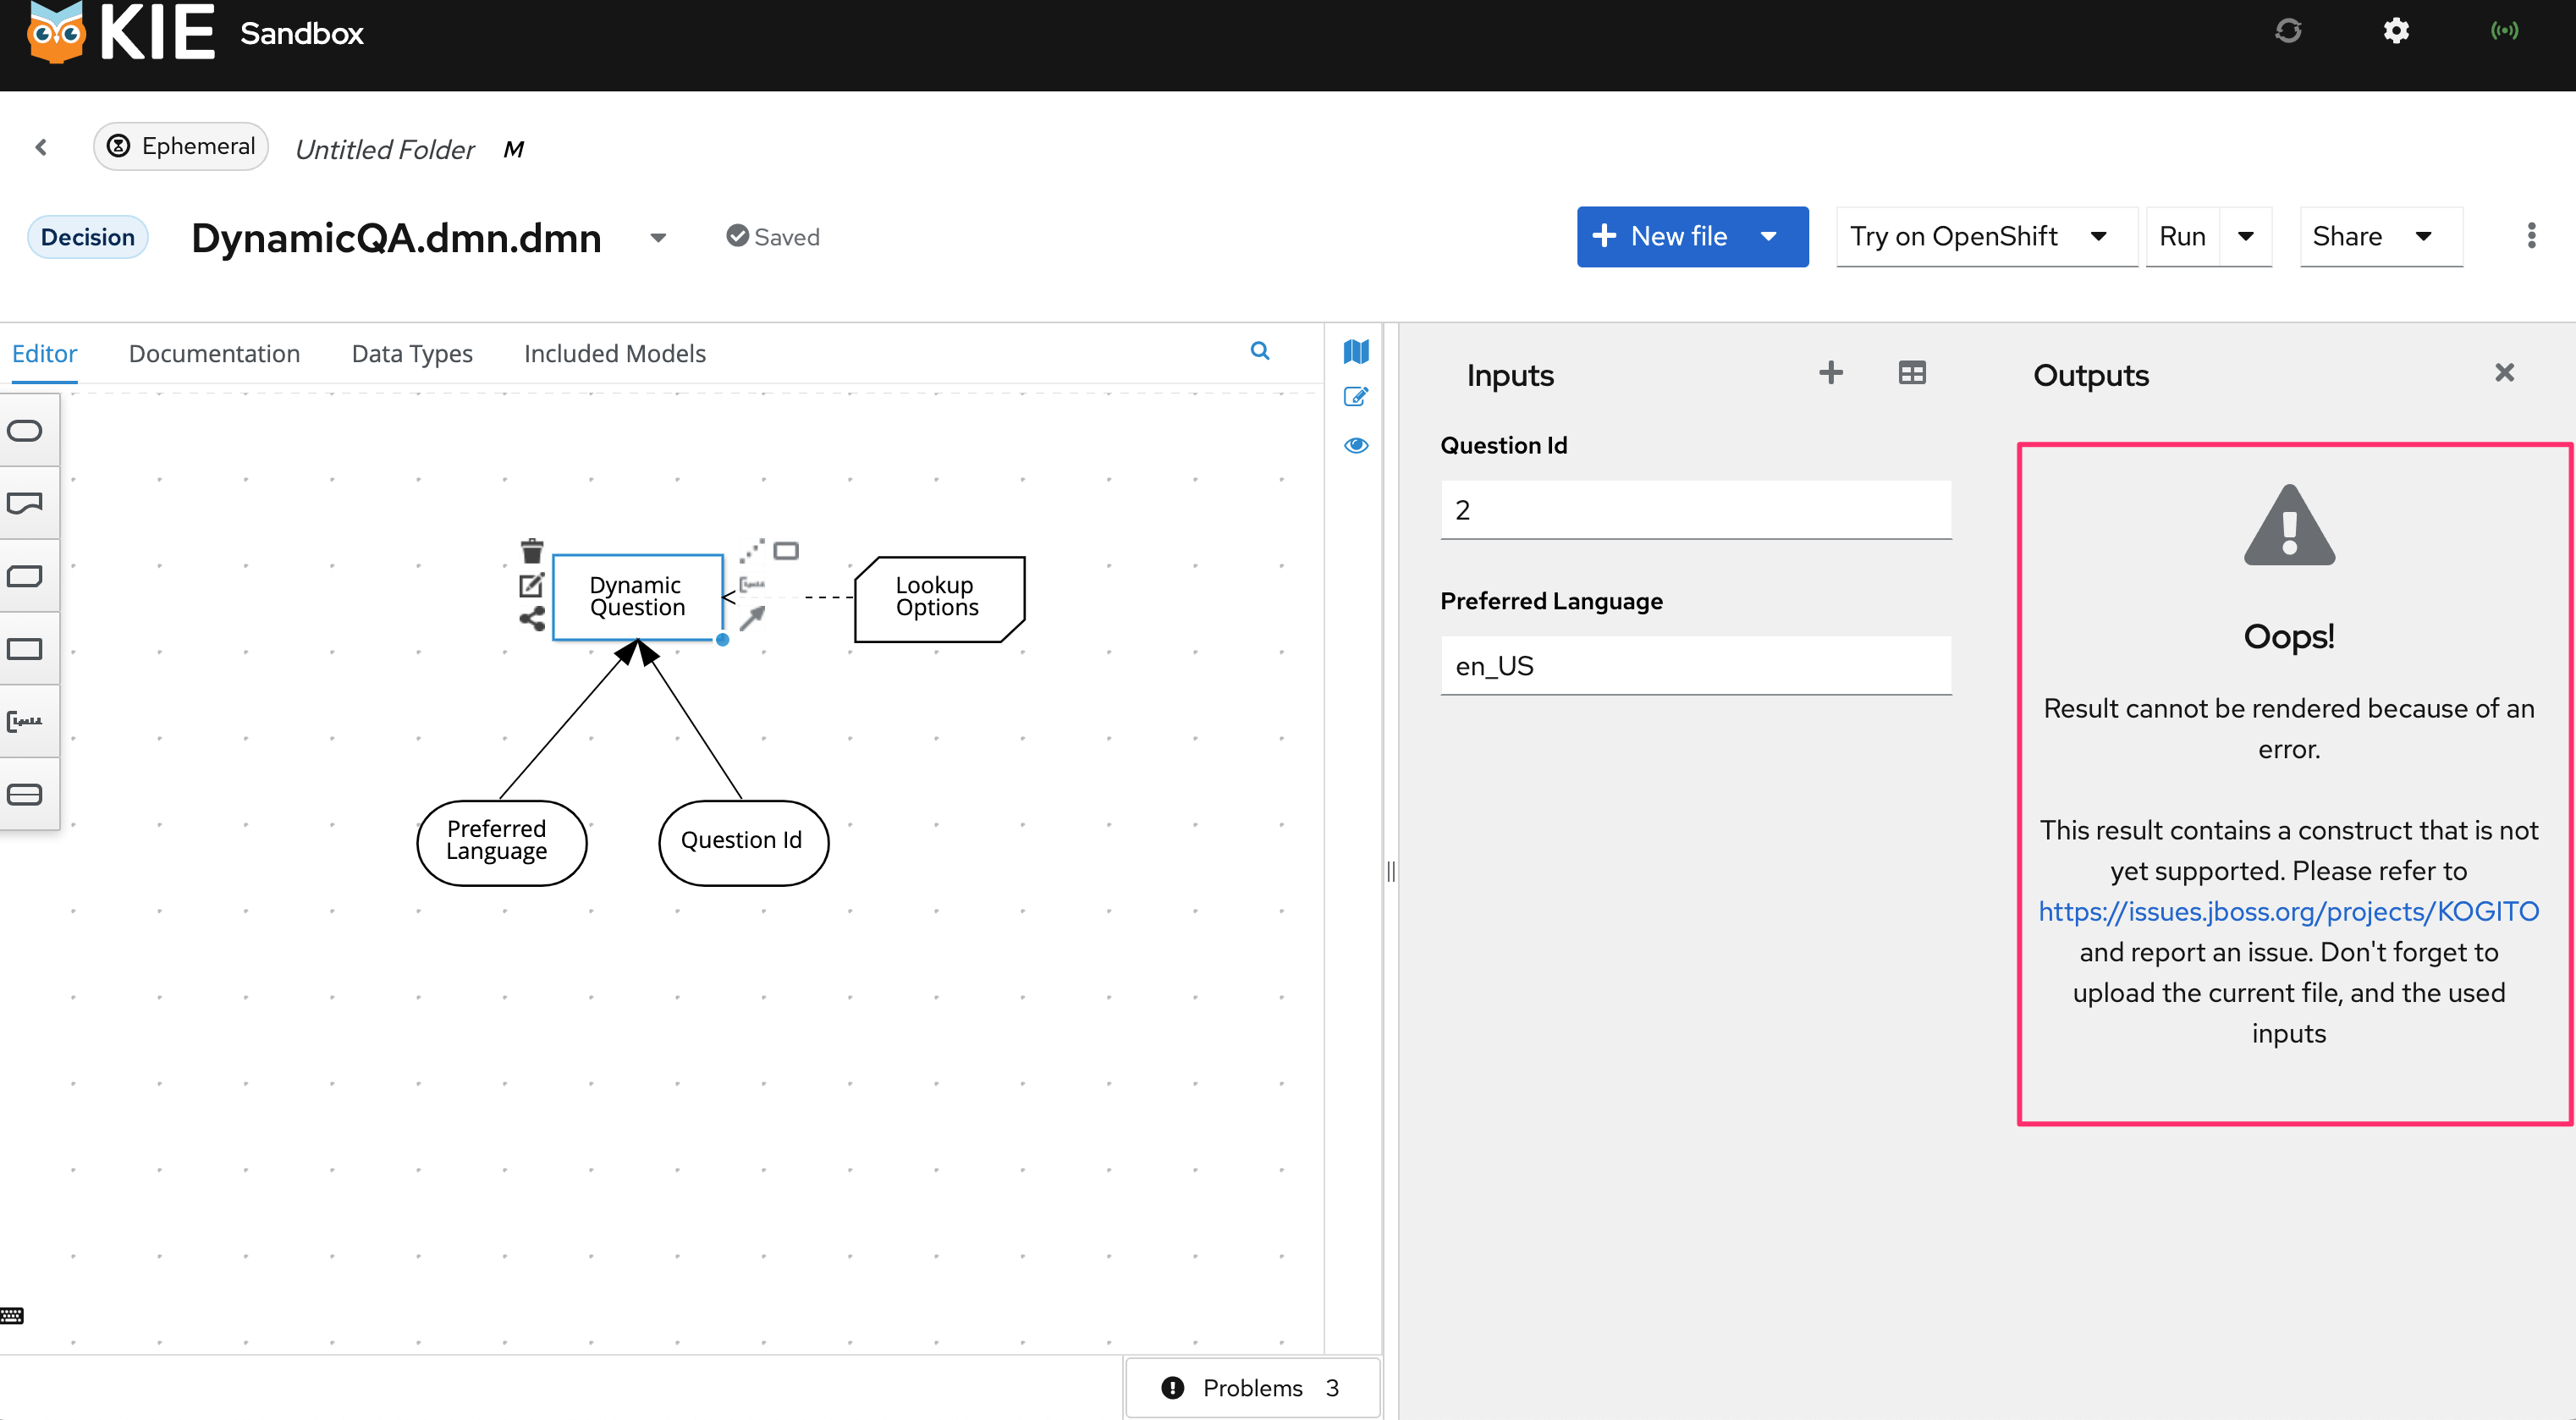Expand the DynamicQA.dmn.dmn file switcher dropdown

[x=658, y=238]
